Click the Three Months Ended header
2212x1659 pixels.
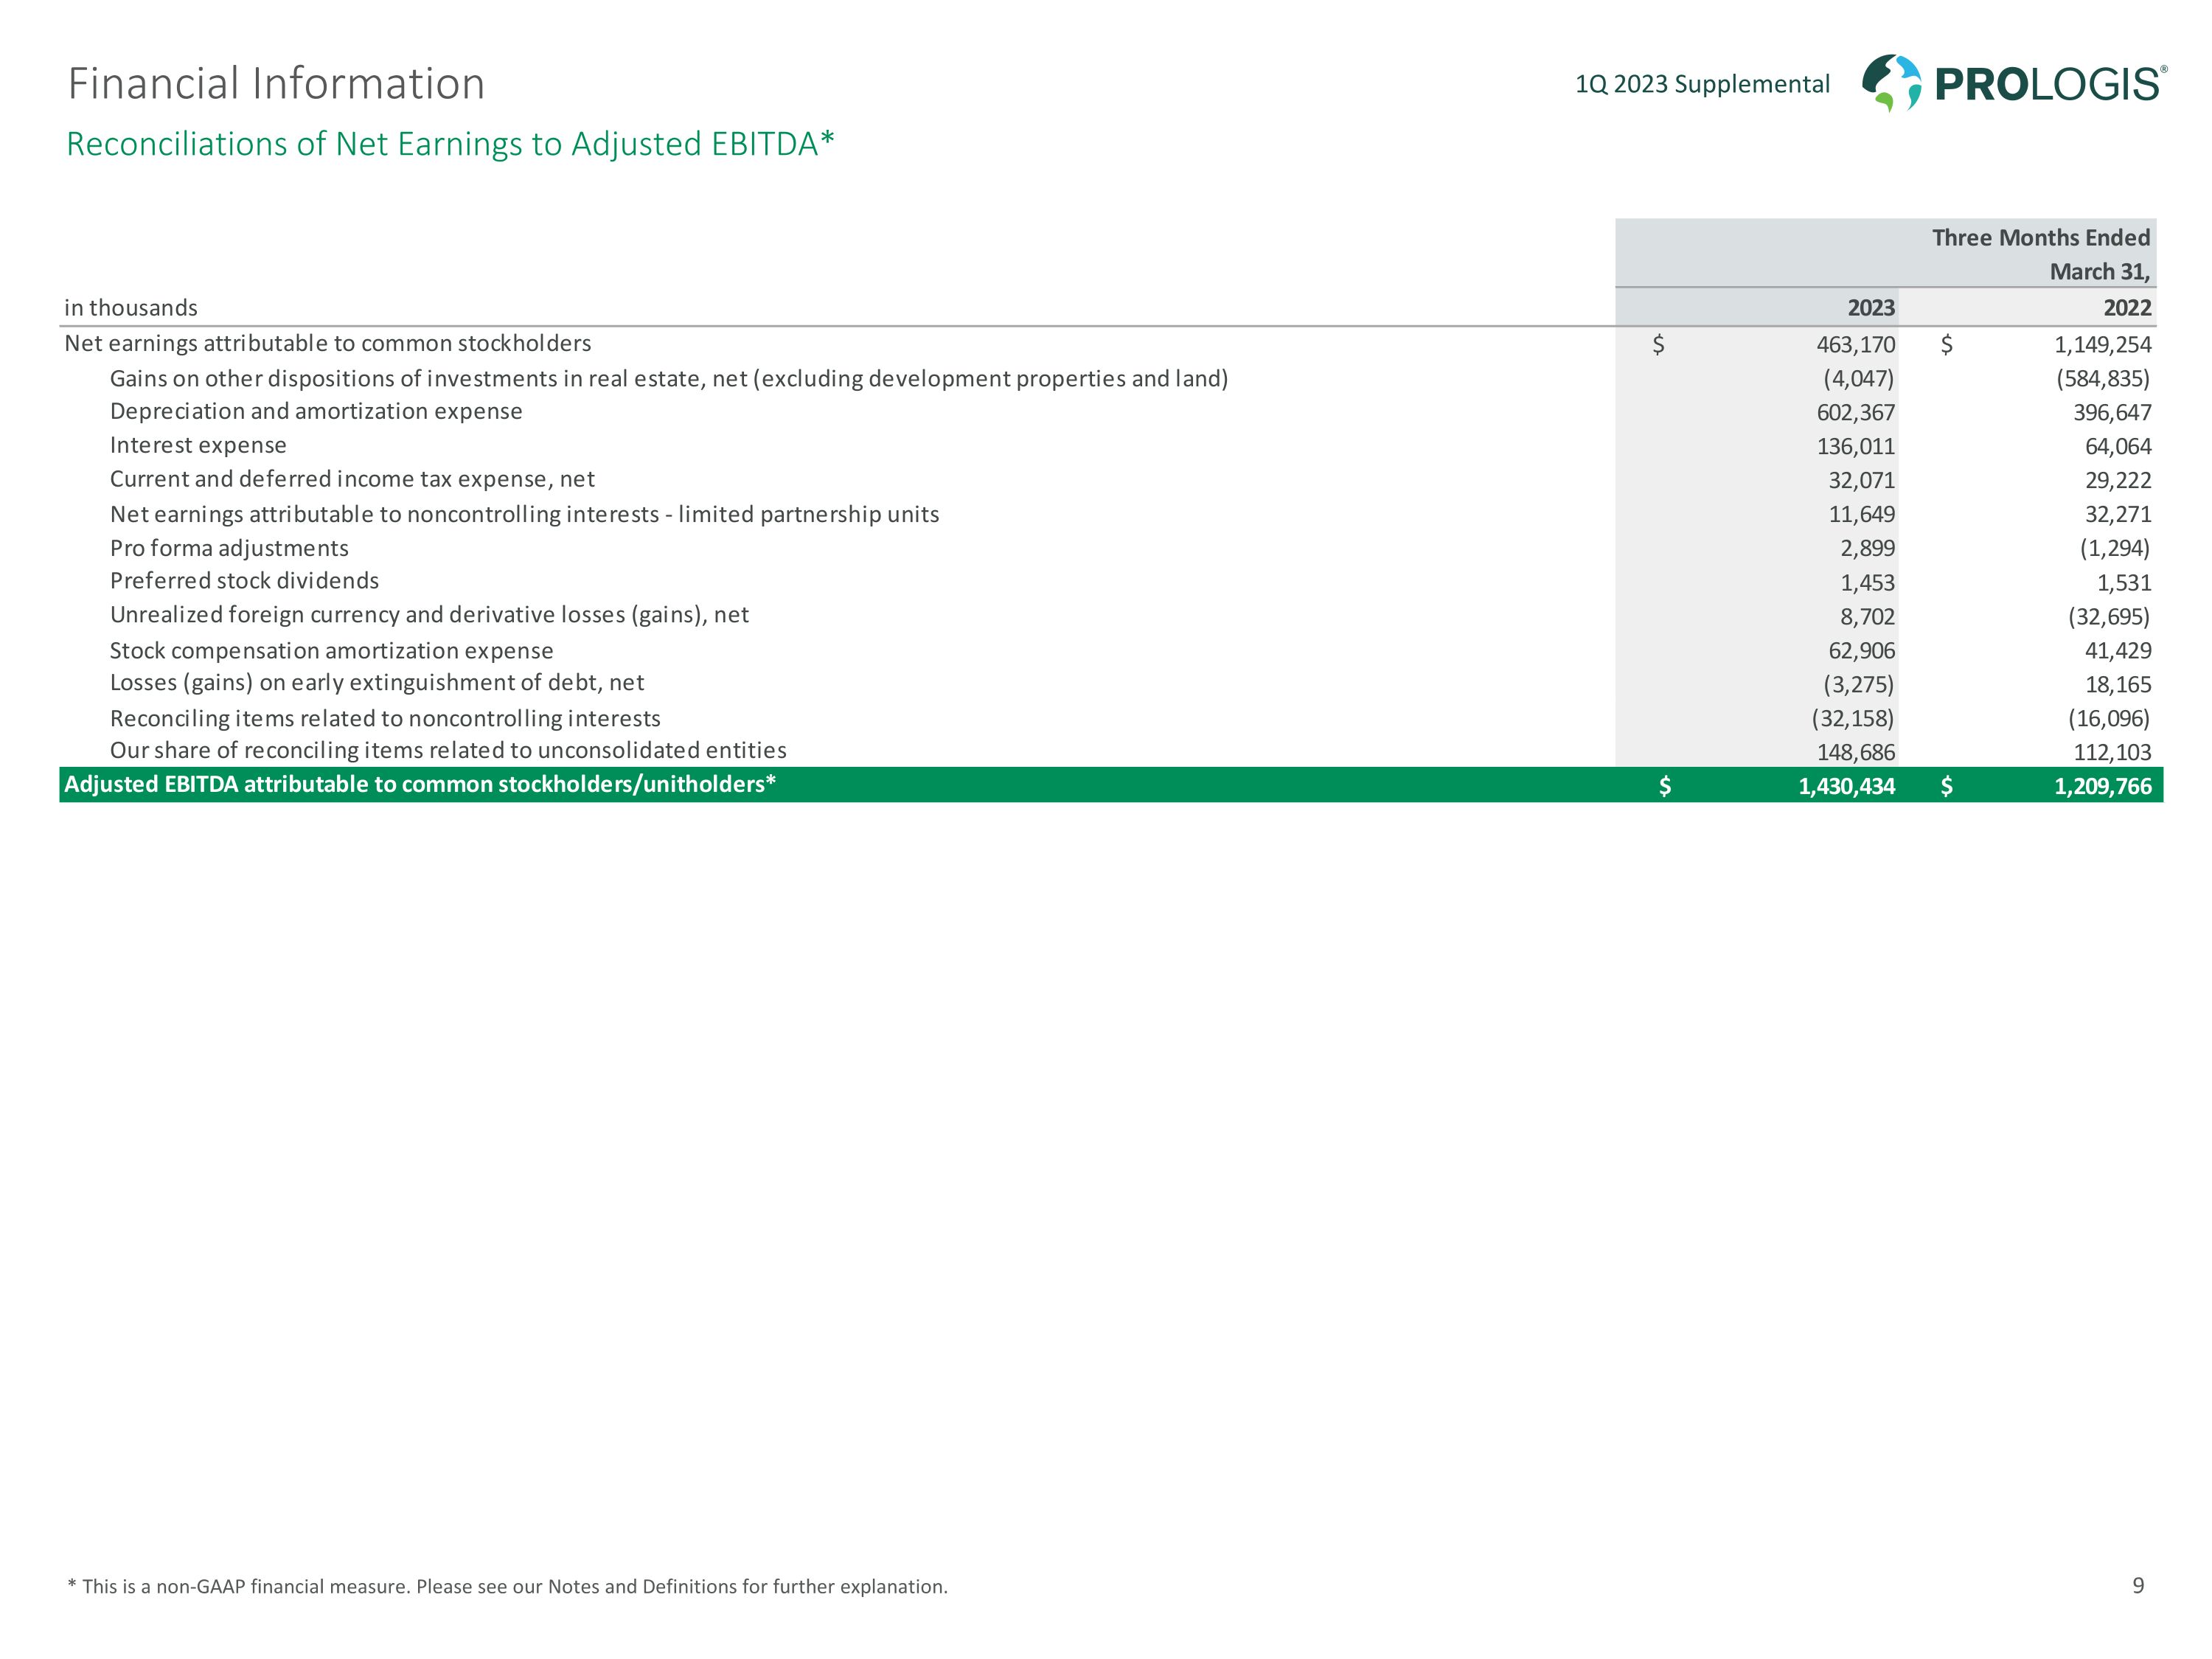tap(2040, 238)
